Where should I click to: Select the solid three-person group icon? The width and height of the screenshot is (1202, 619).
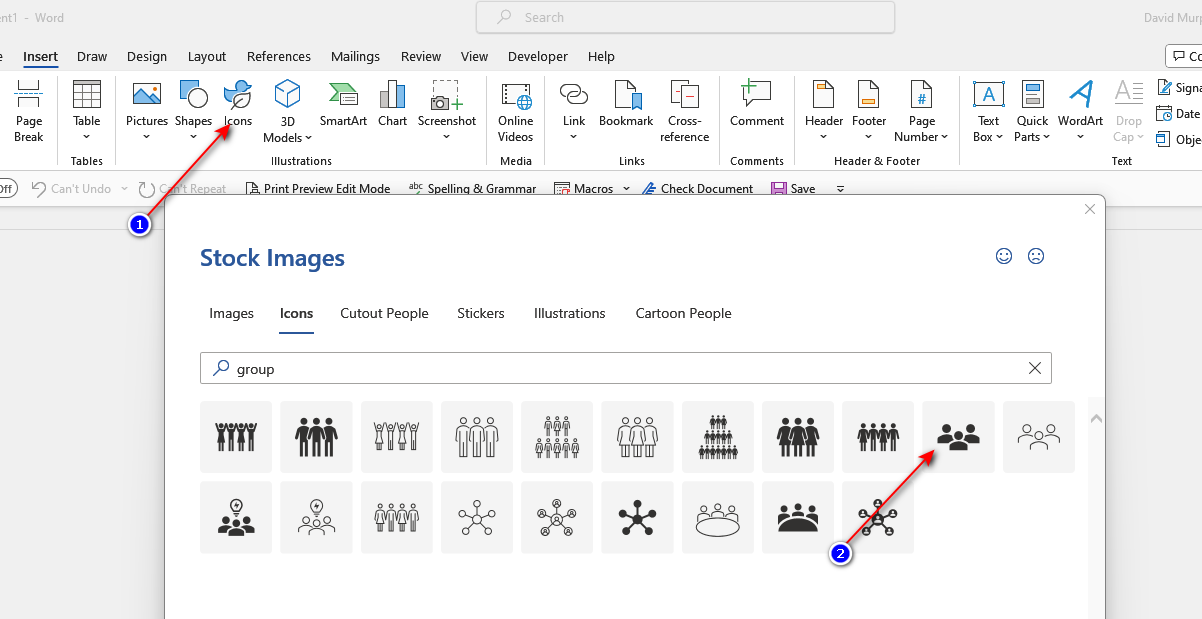(x=958, y=437)
